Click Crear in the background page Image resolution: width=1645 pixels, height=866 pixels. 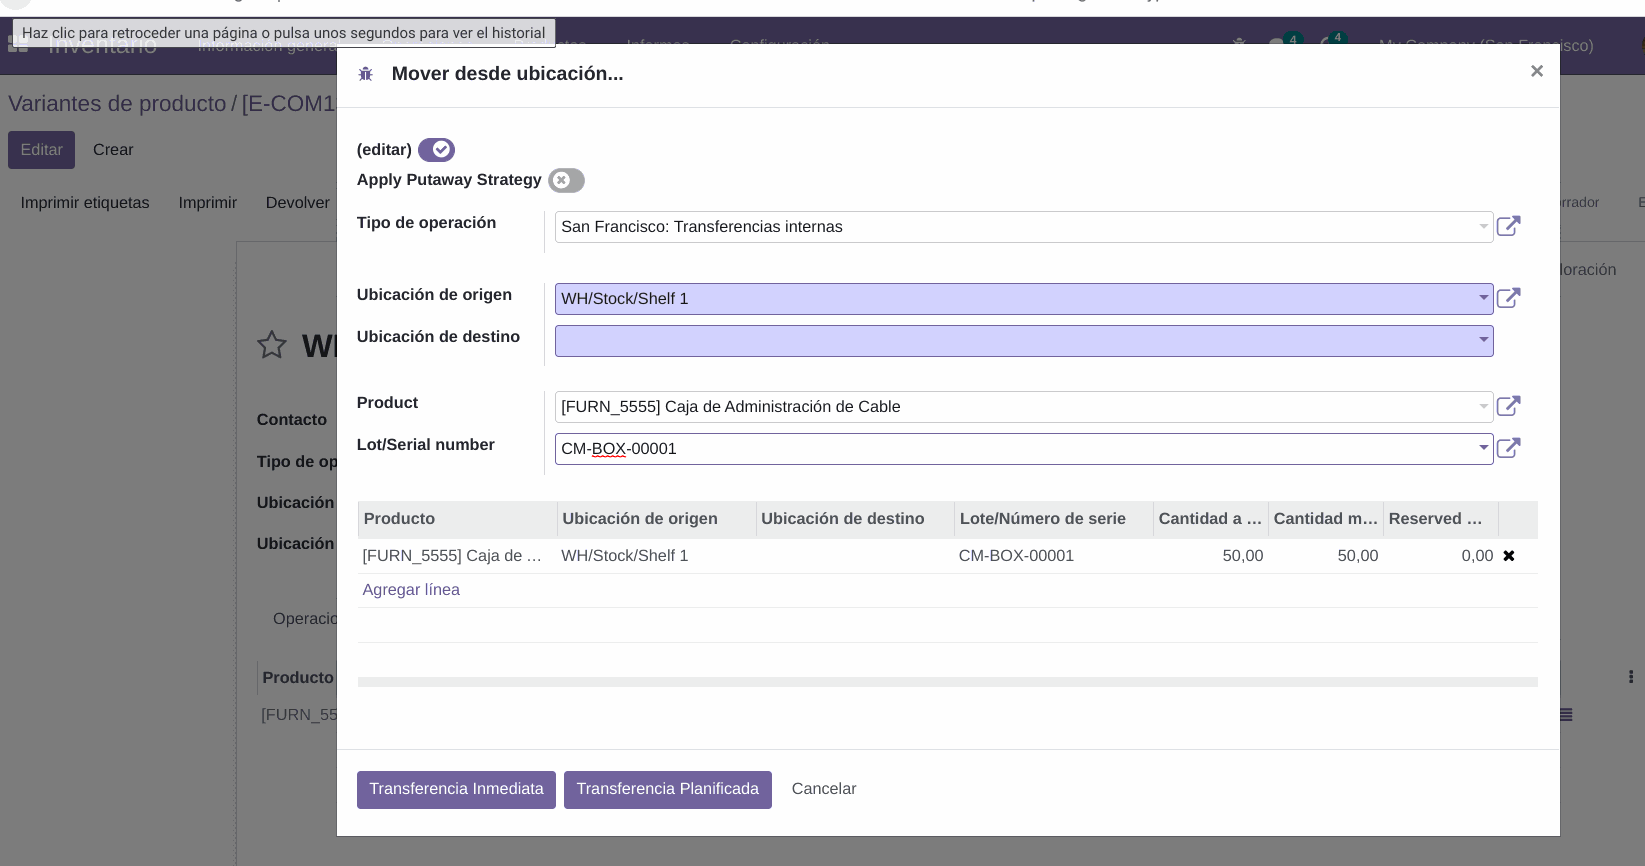pyautogui.click(x=113, y=150)
